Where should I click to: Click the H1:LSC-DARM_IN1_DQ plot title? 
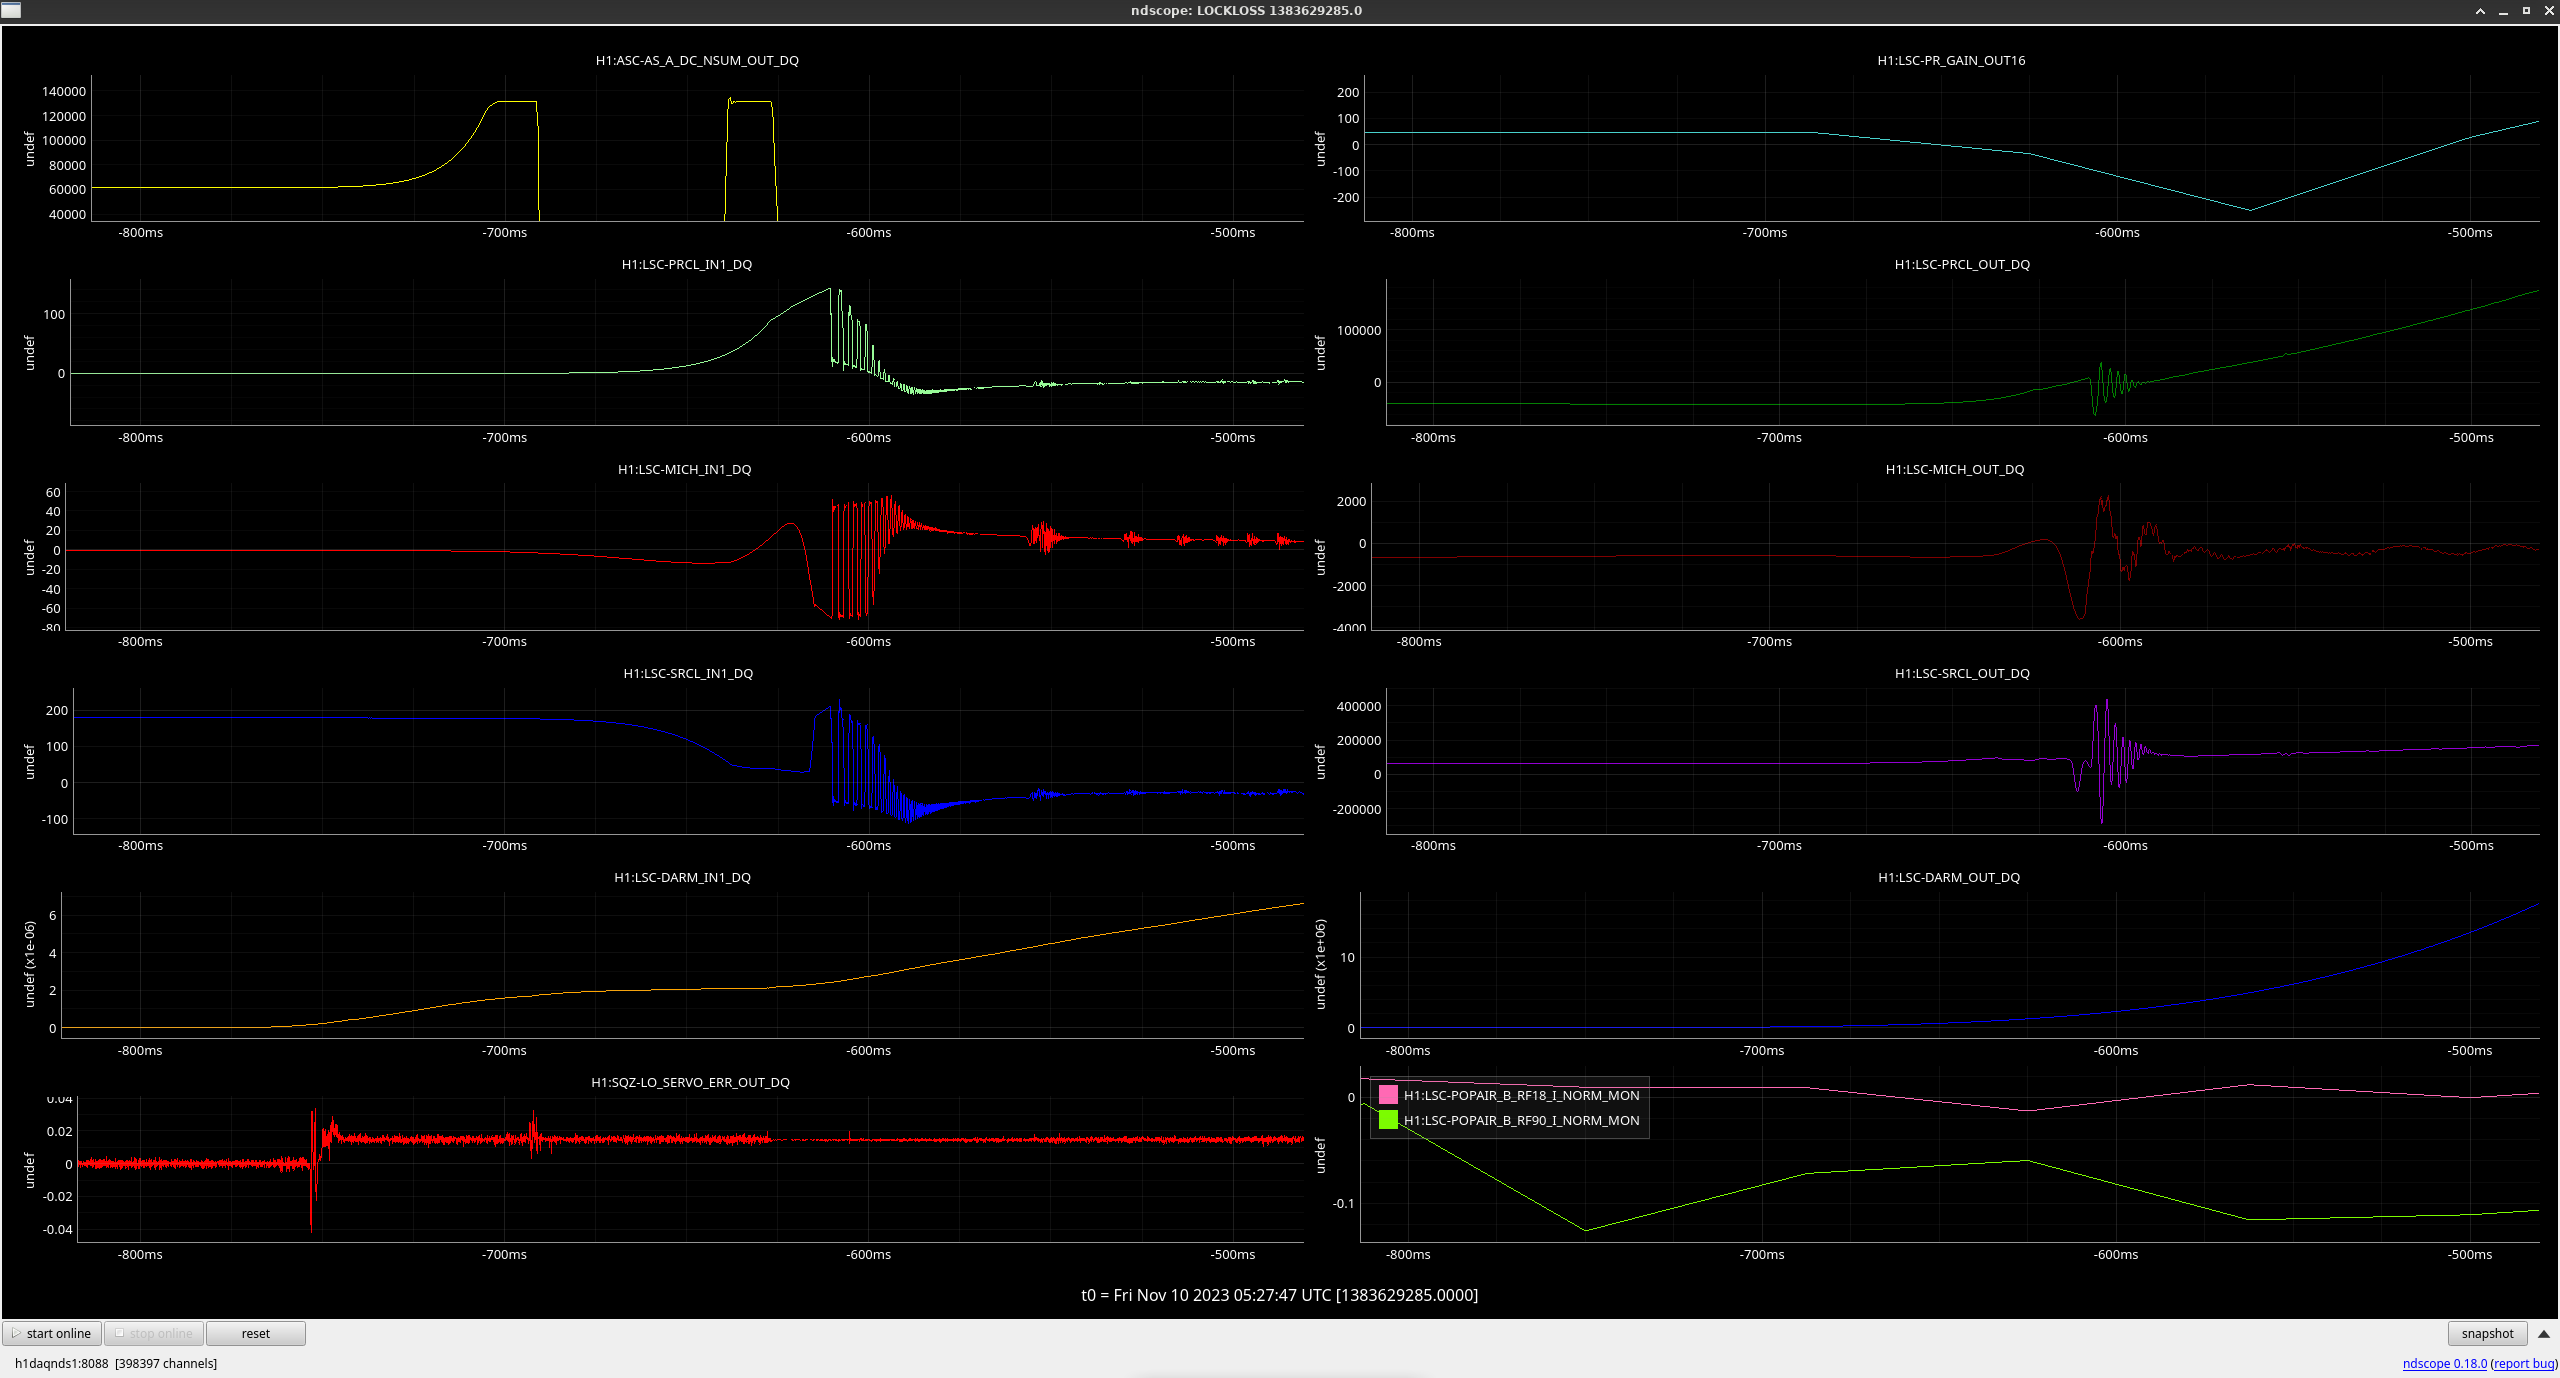pos(682,877)
